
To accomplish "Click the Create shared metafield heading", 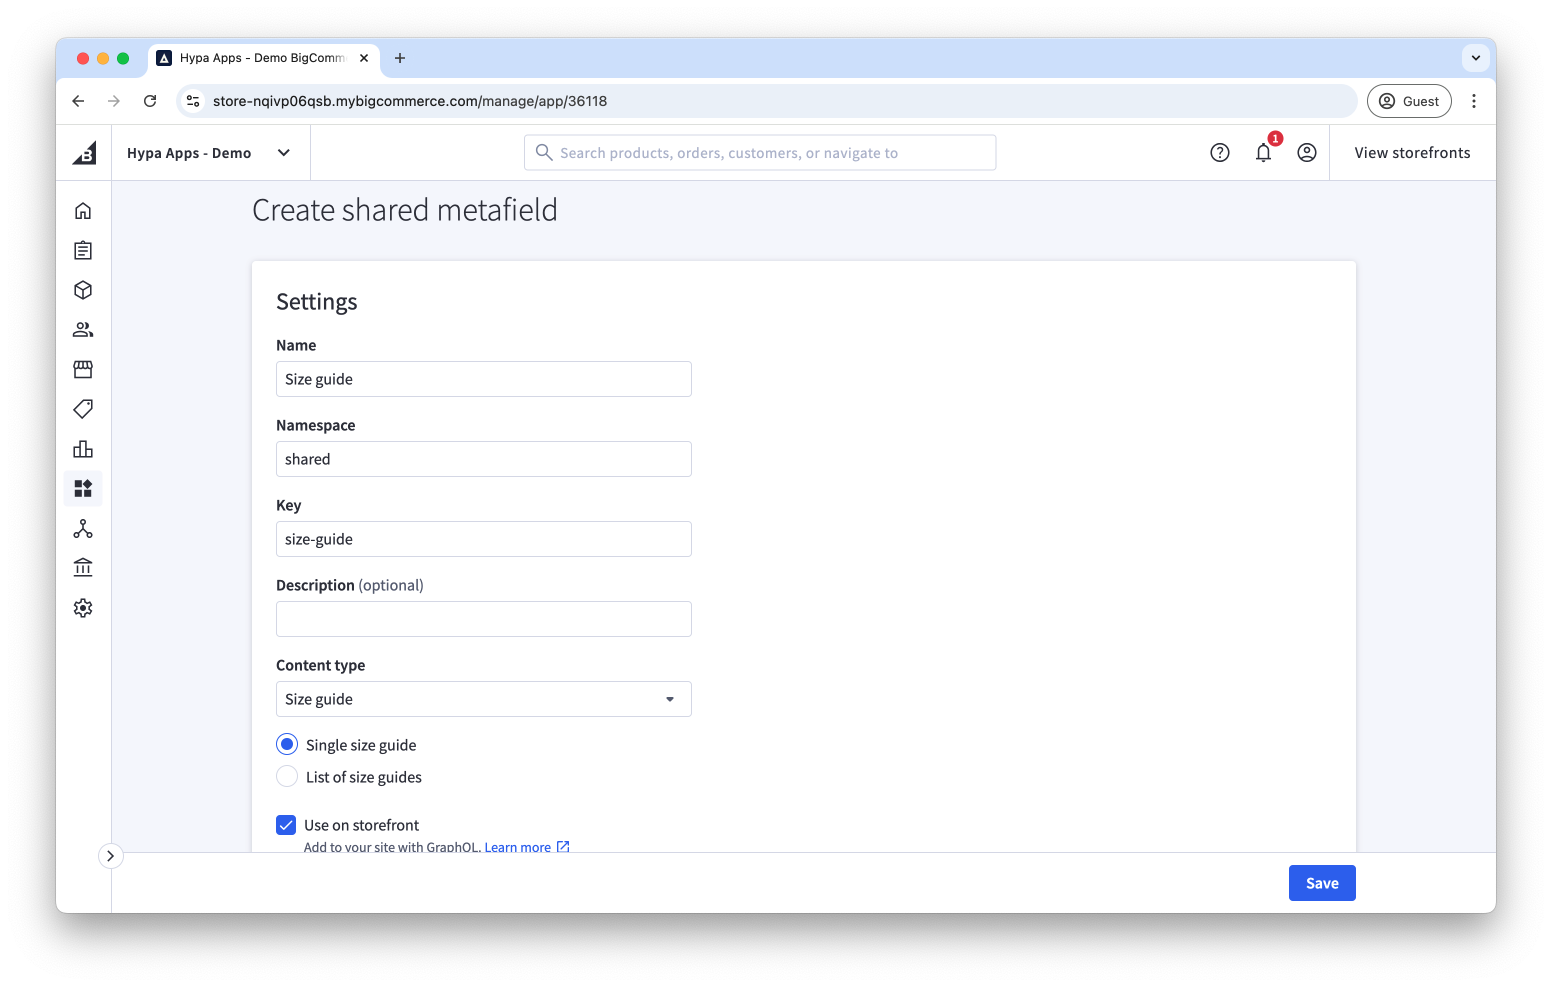I will [x=405, y=210].
